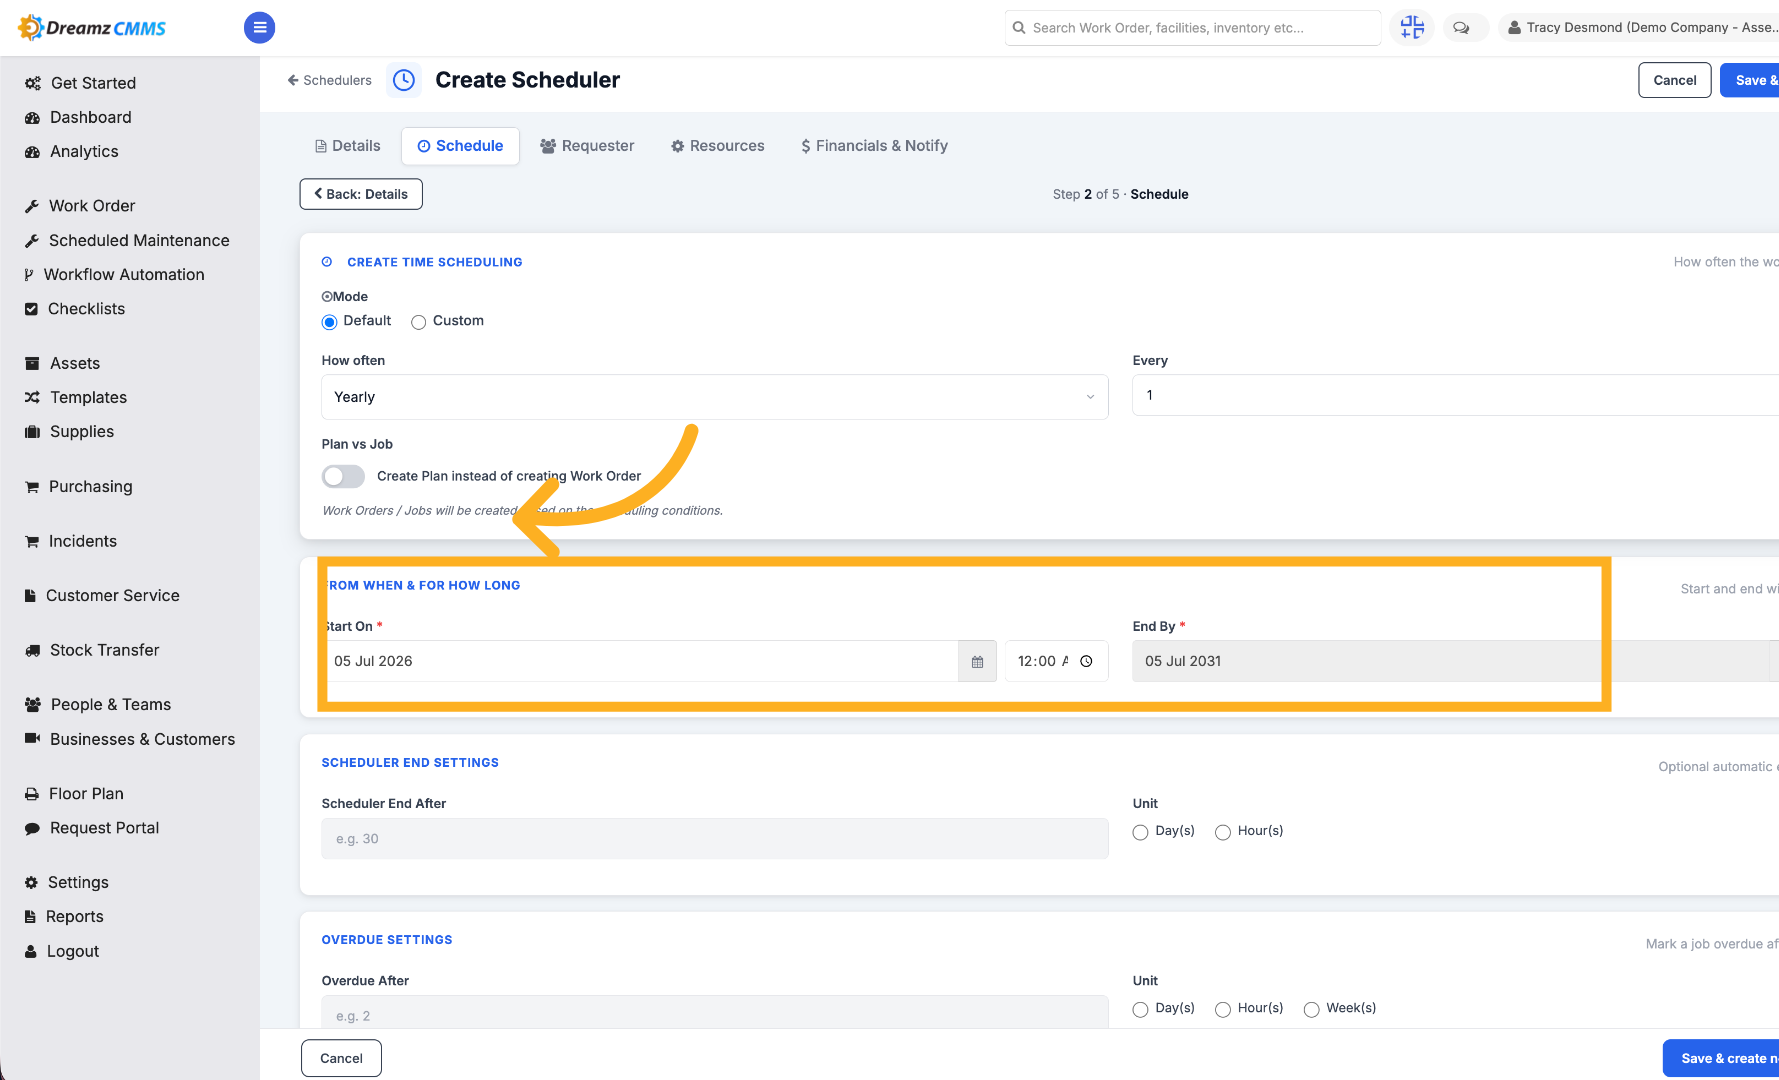This screenshot has width=1779, height=1080.
Task: Go back via Back: Details button
Action: tap(361, 194)
